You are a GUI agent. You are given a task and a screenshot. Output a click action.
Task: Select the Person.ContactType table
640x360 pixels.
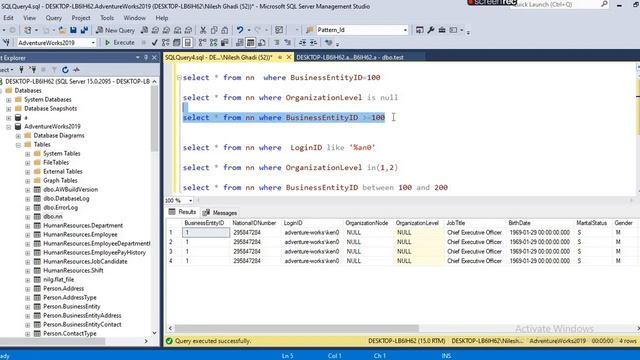(70, 333)
